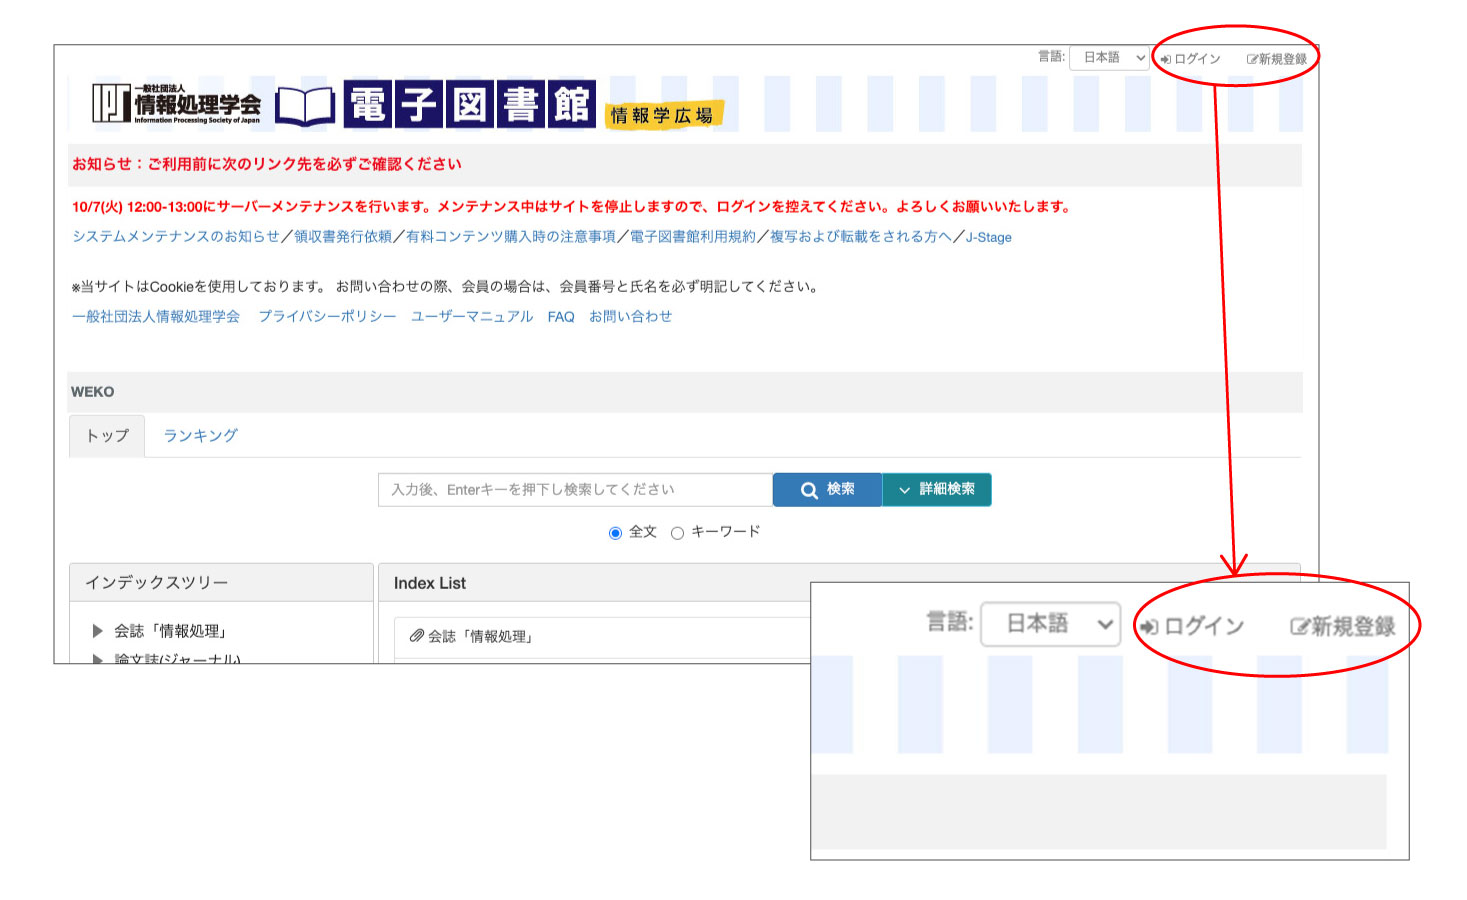Switch to the ランキング tab
The width and height of the screenshot is (1467, 900).
200,436
